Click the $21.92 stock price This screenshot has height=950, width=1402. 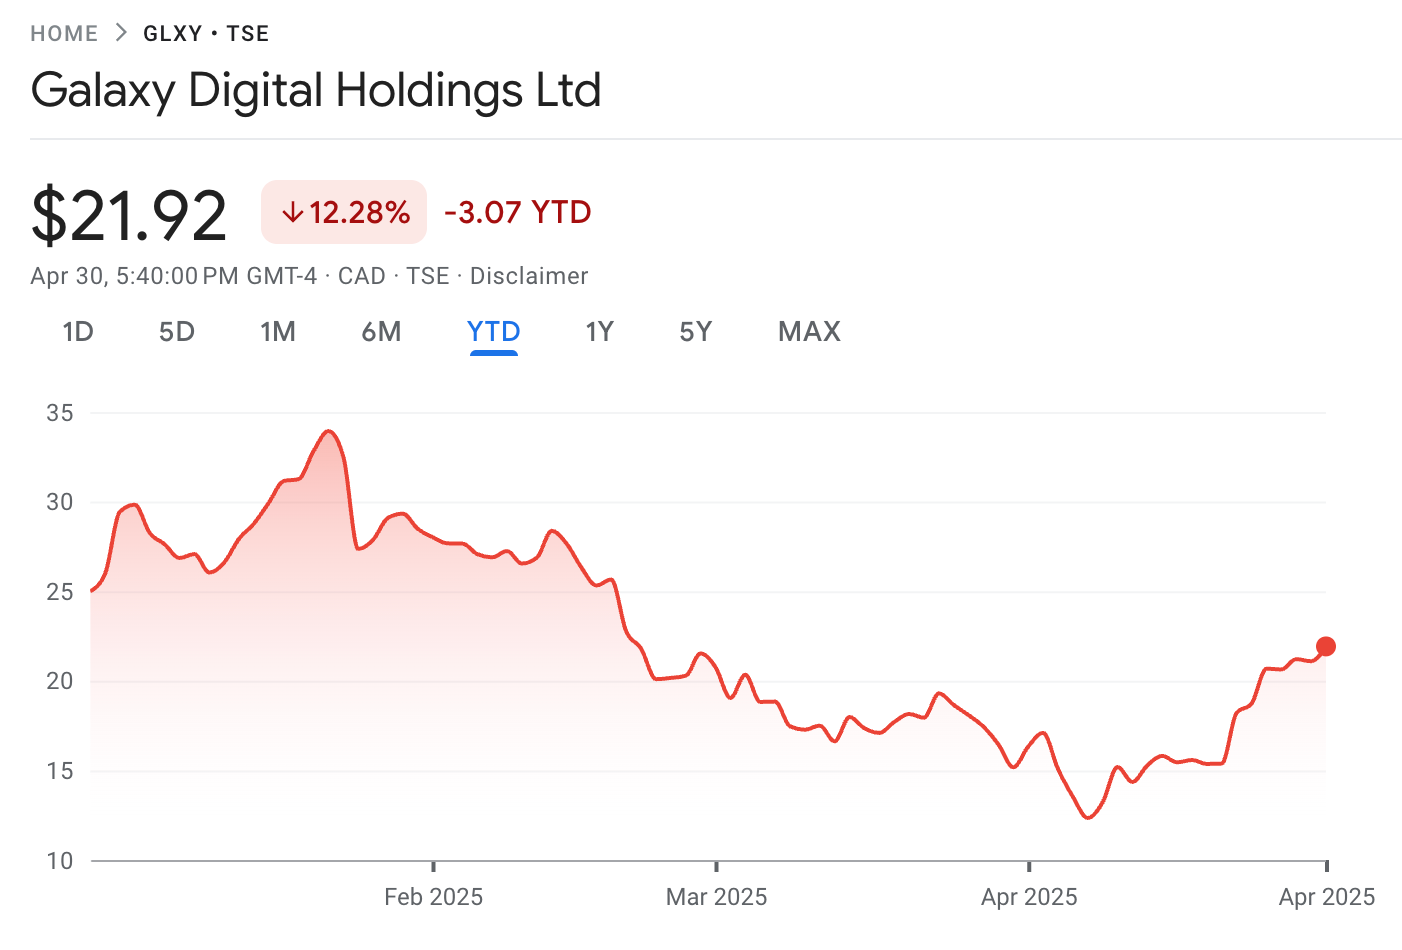coord(129,211)
